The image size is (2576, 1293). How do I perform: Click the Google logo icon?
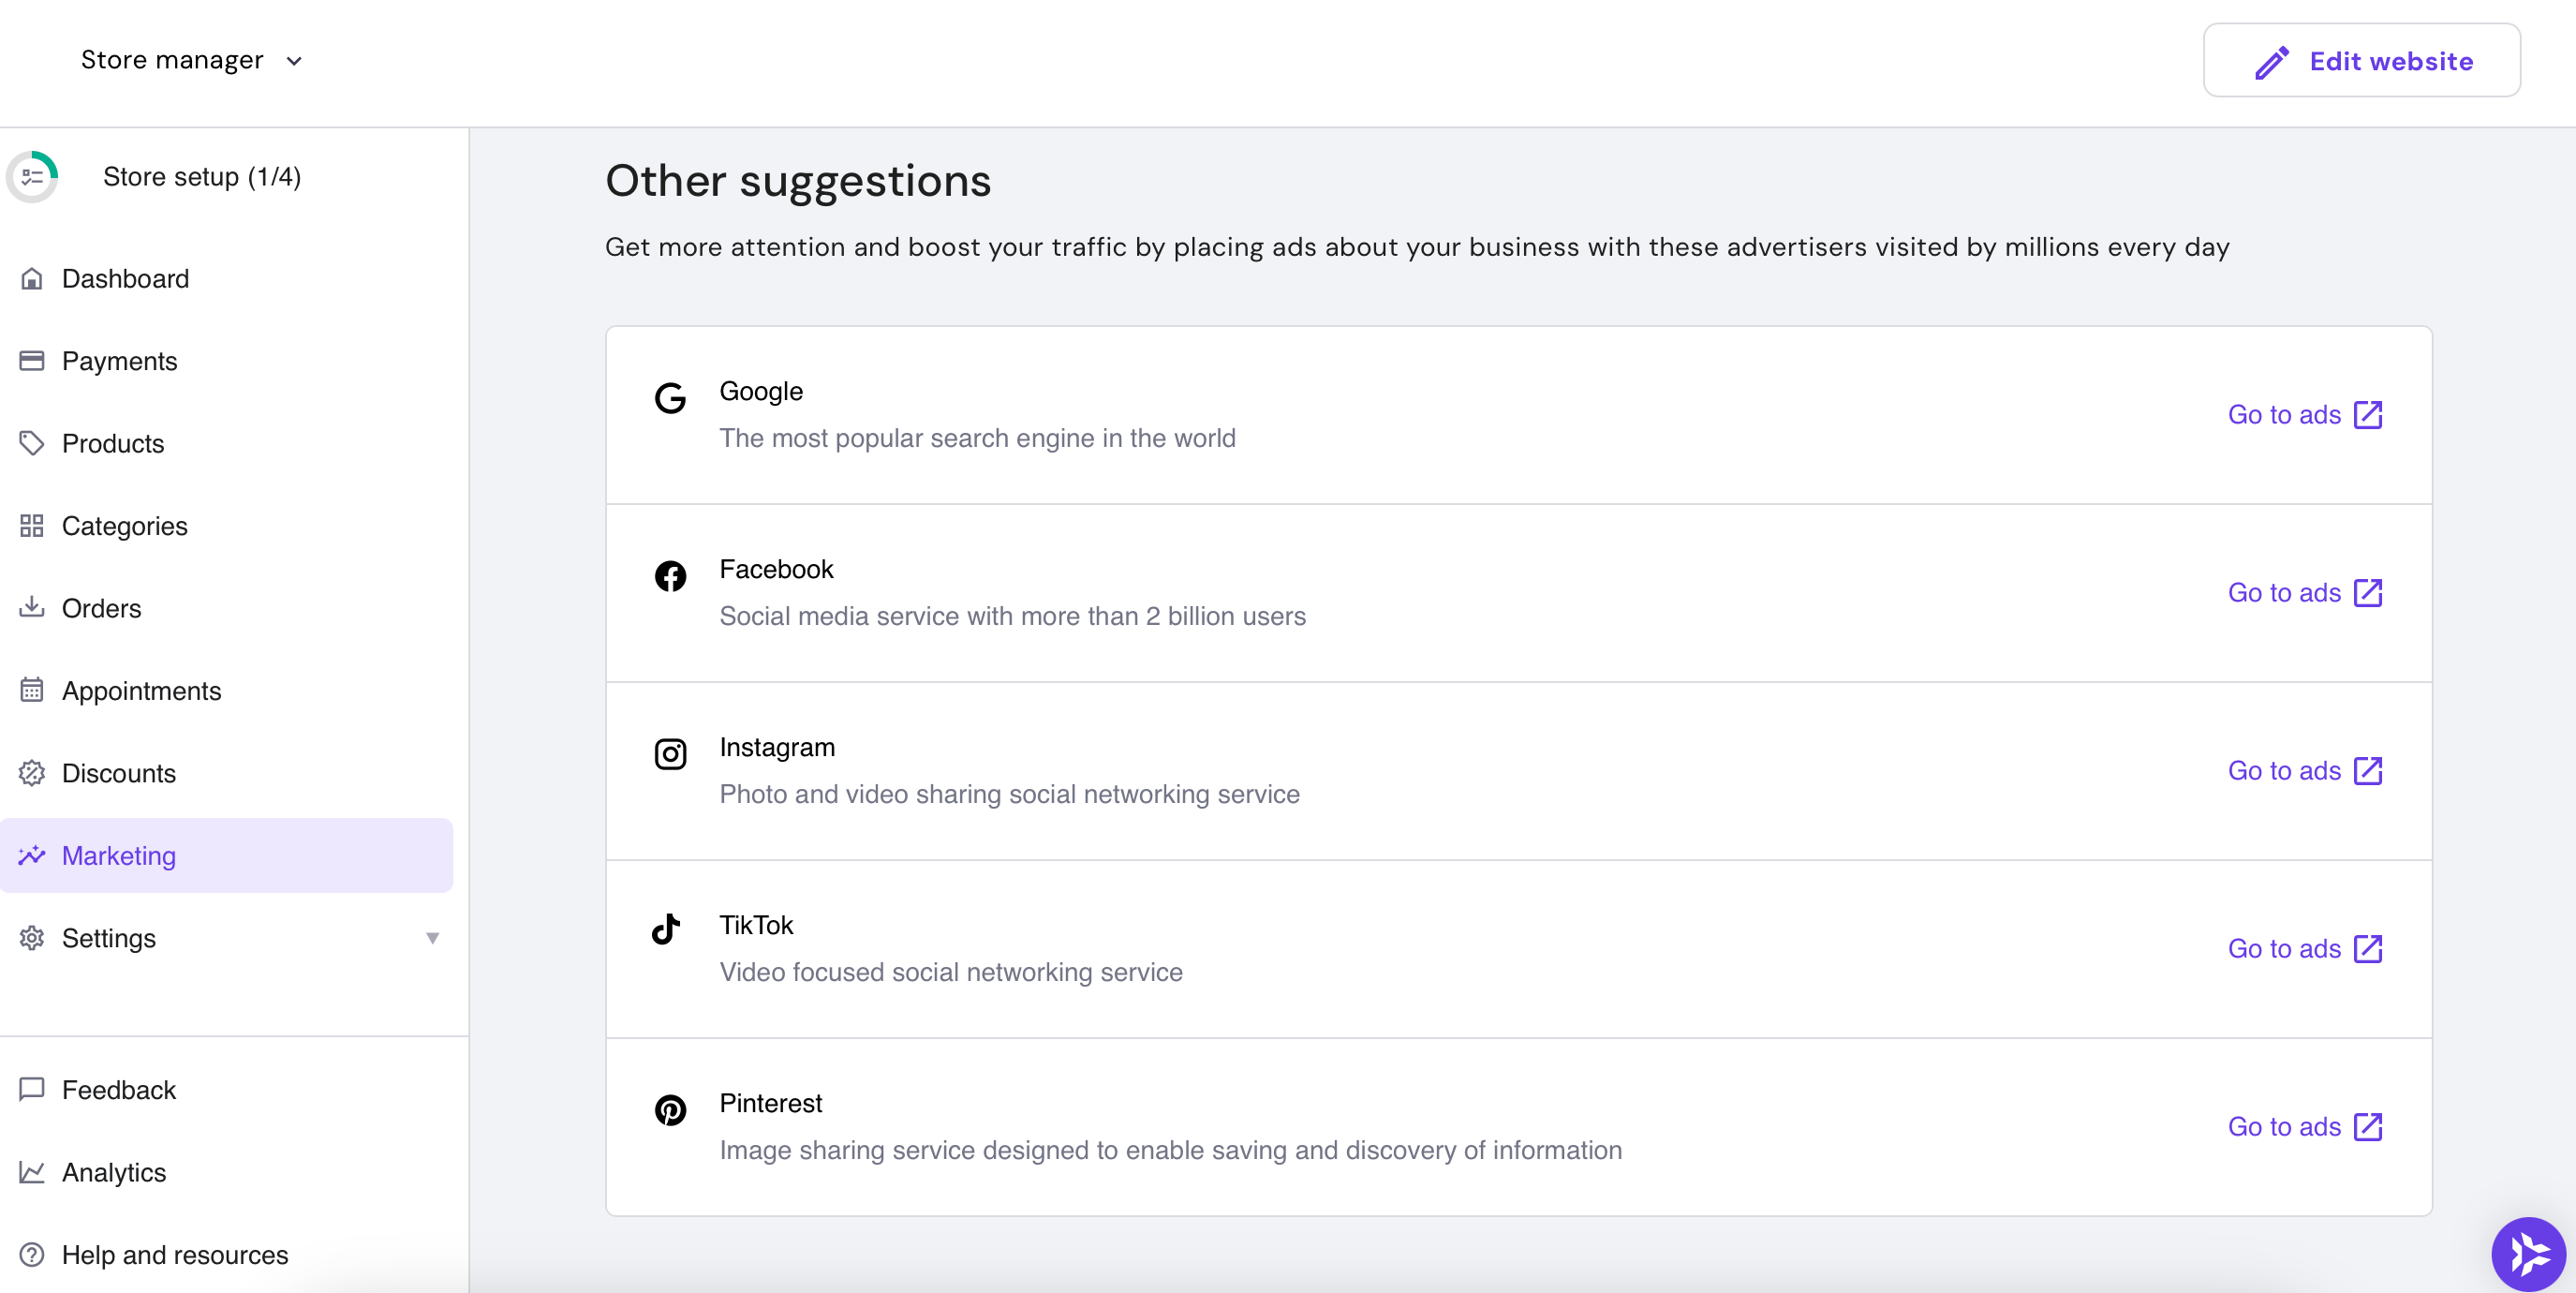671,397
